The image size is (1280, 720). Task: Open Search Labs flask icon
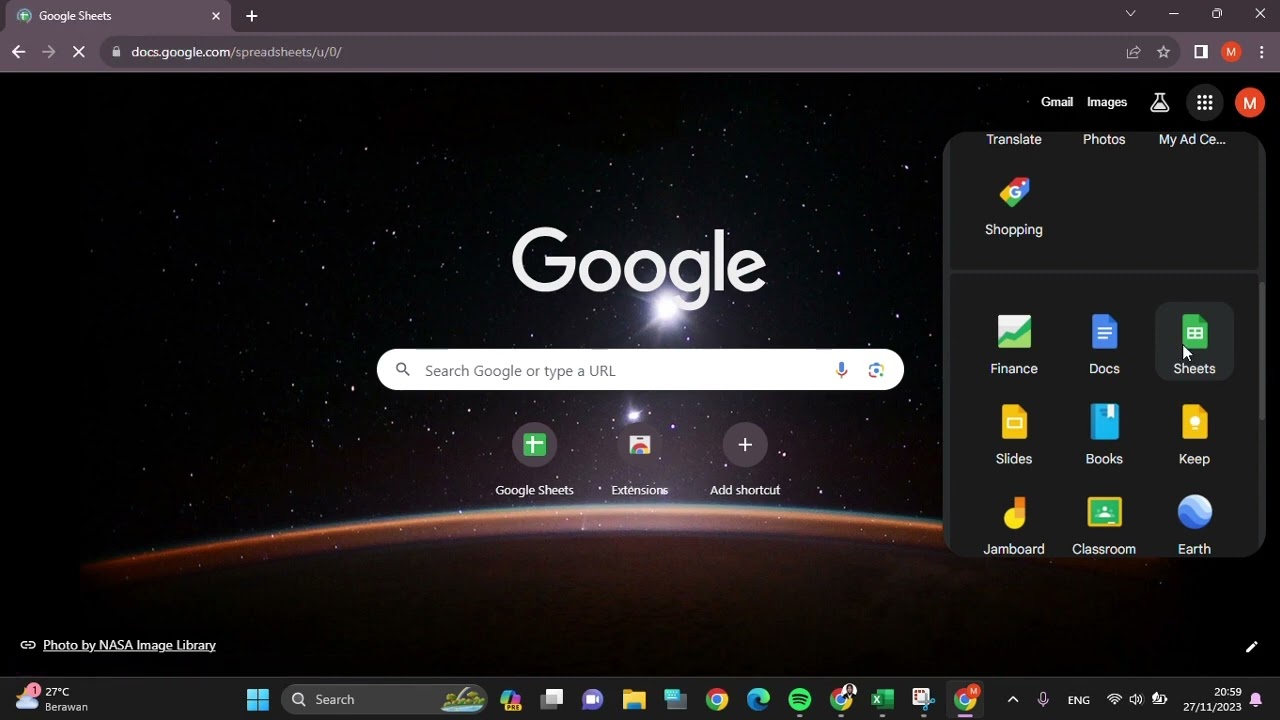click(1159, 102)
